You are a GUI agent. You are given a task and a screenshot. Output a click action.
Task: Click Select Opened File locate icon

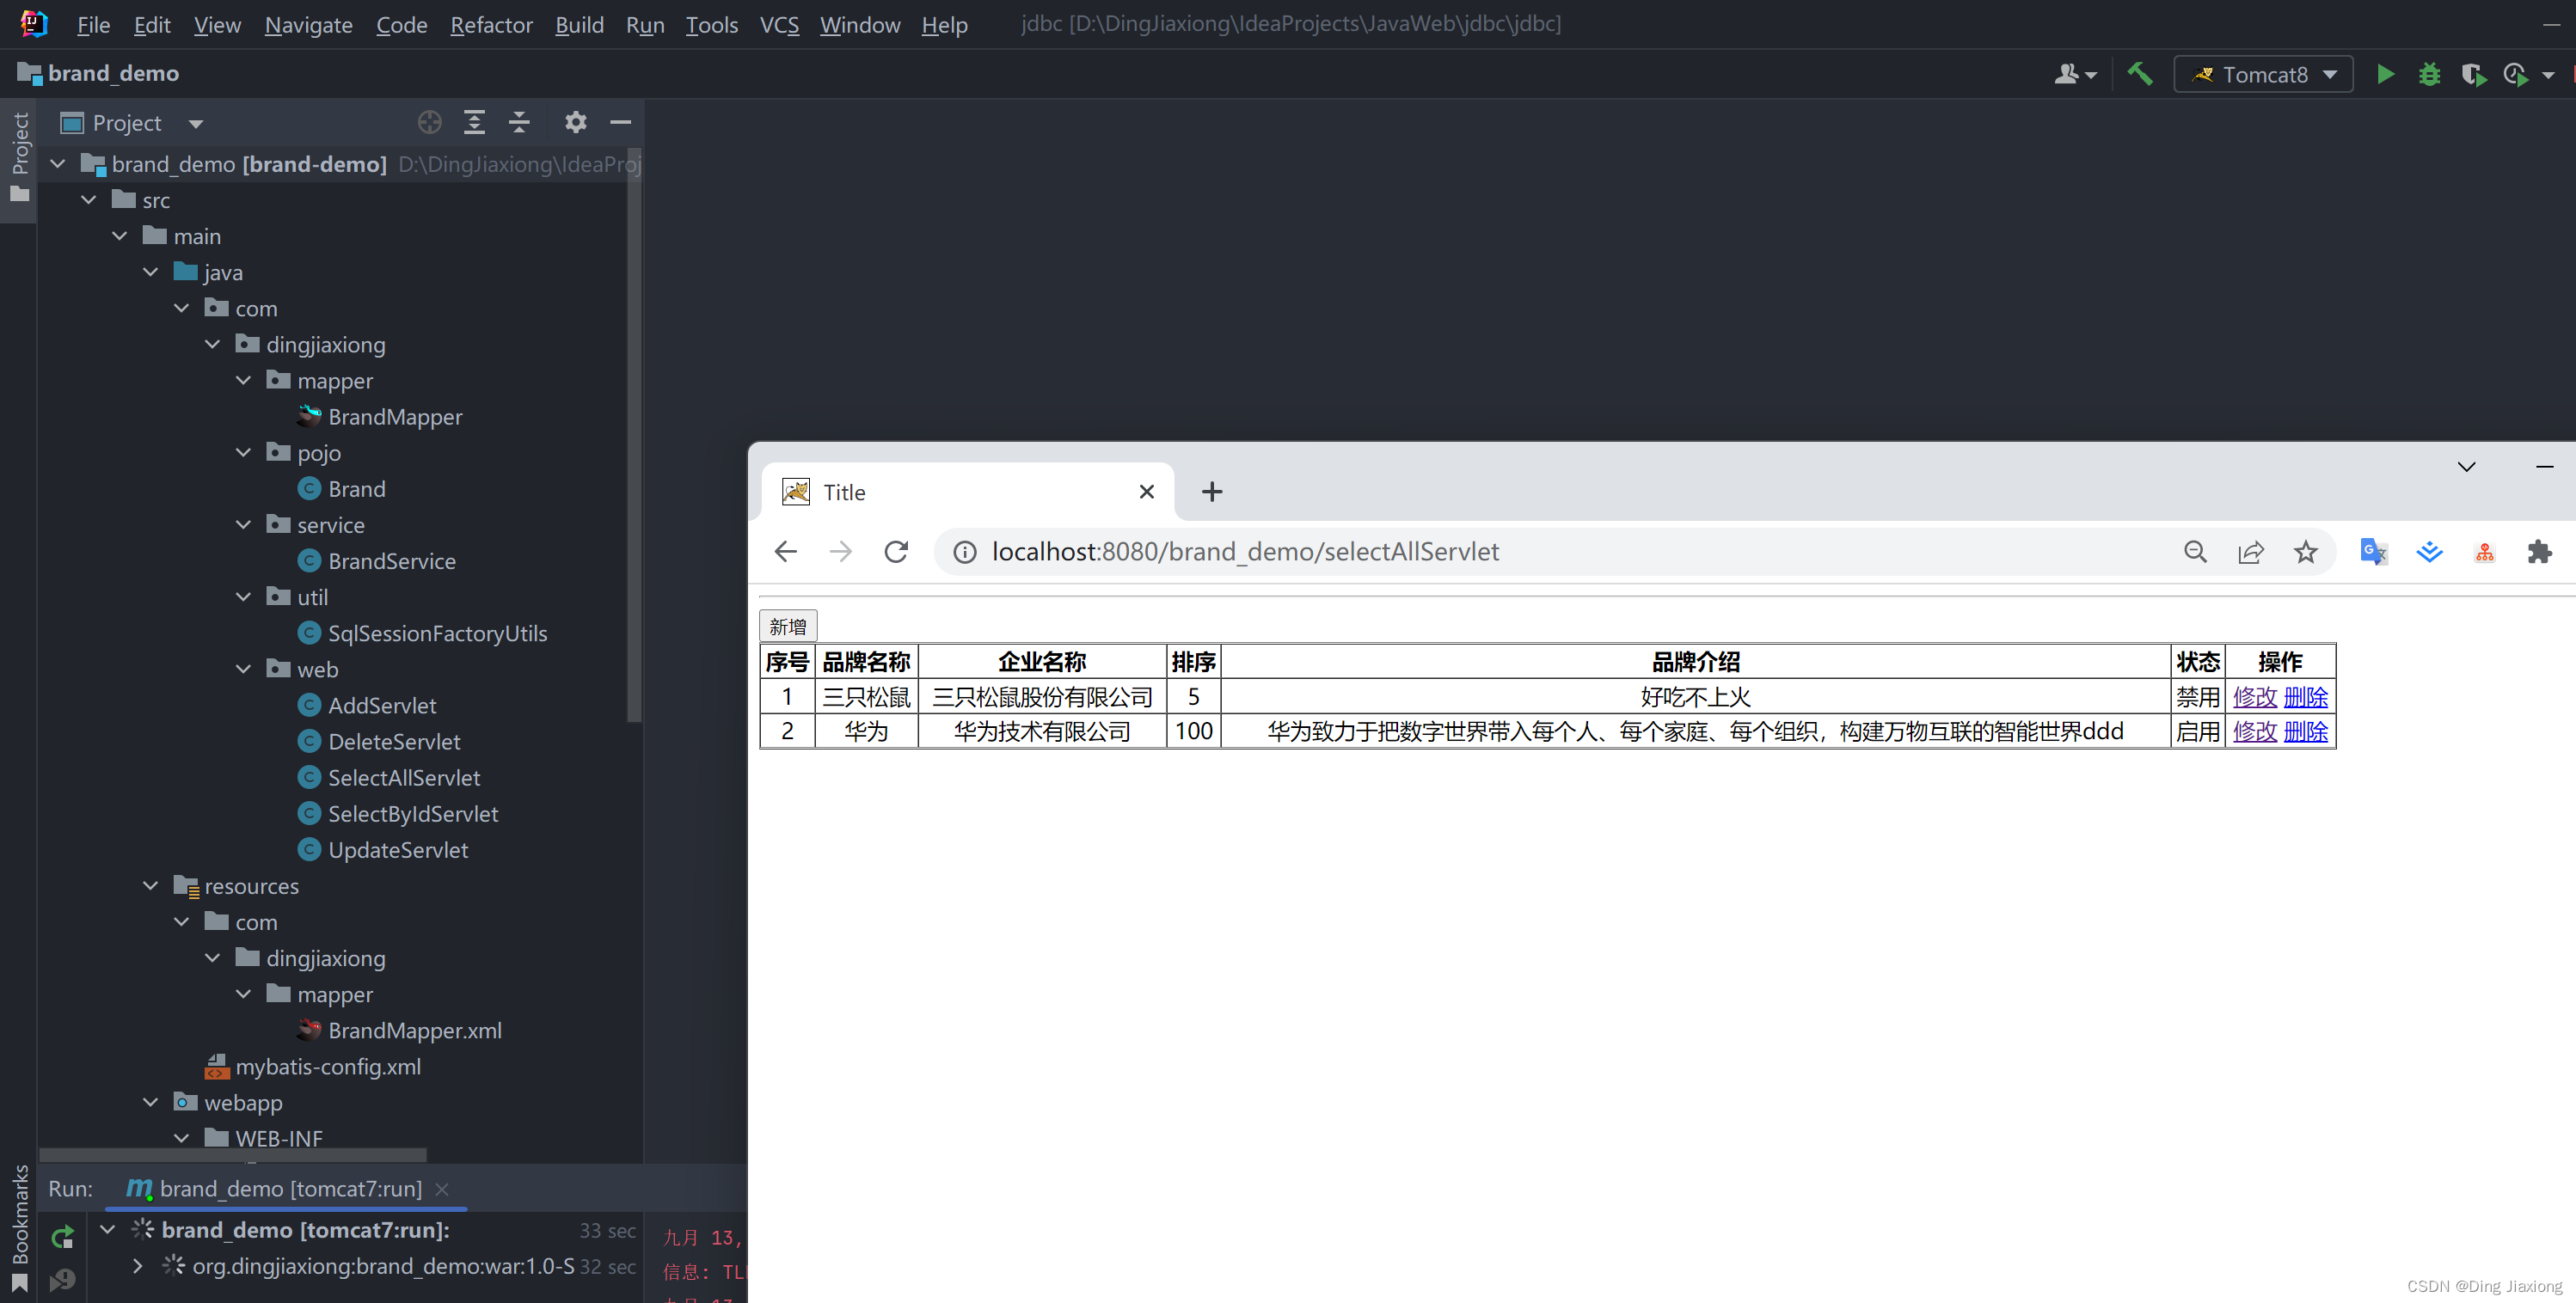pos(429,122)
